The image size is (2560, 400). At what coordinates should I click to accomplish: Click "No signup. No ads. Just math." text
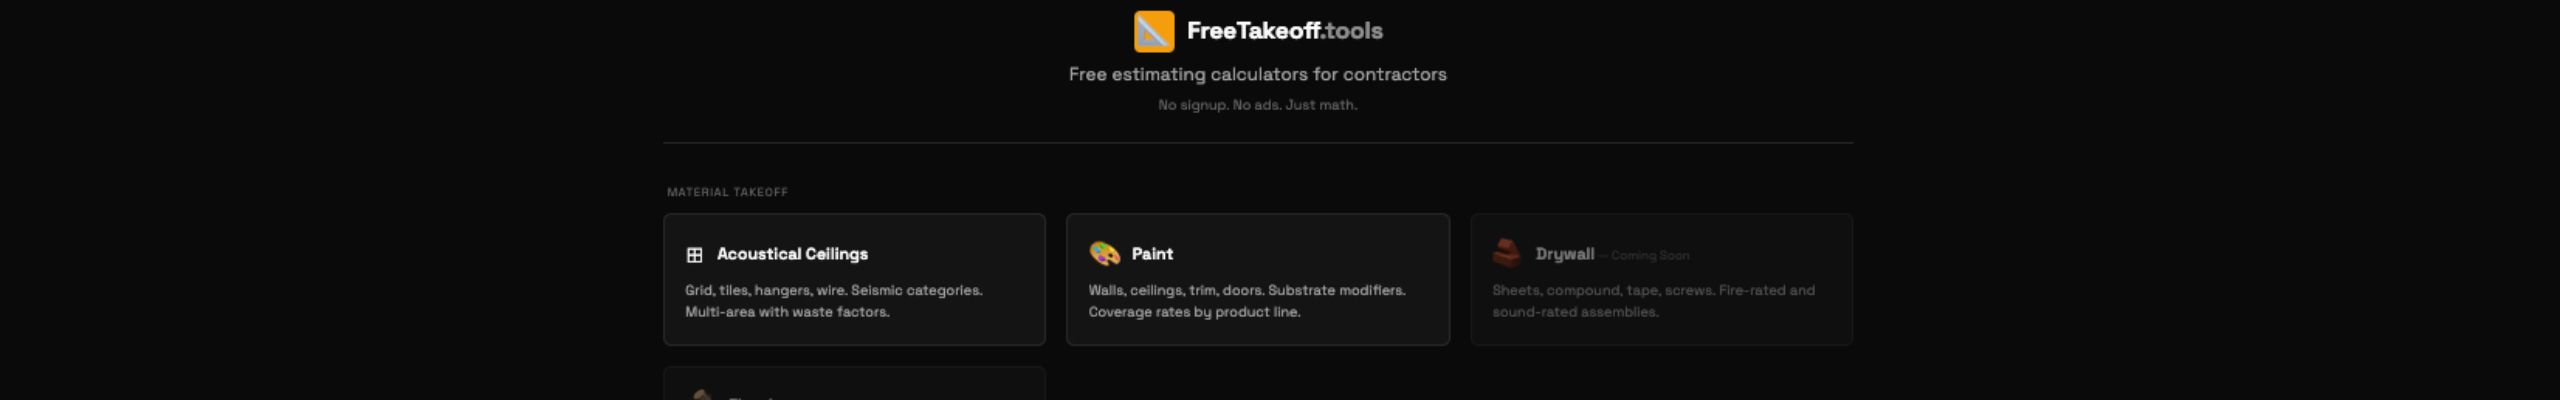pos(1257,105)
